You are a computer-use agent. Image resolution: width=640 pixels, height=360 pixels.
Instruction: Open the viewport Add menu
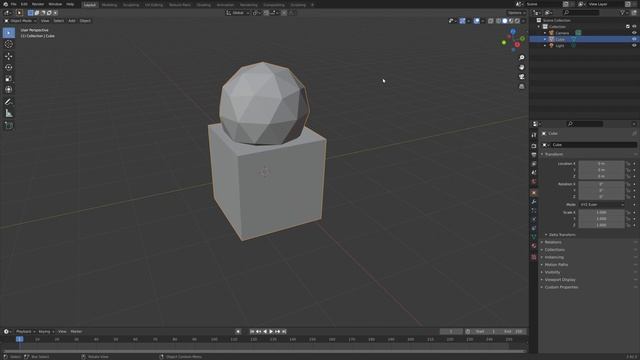(x=72, y=21)
